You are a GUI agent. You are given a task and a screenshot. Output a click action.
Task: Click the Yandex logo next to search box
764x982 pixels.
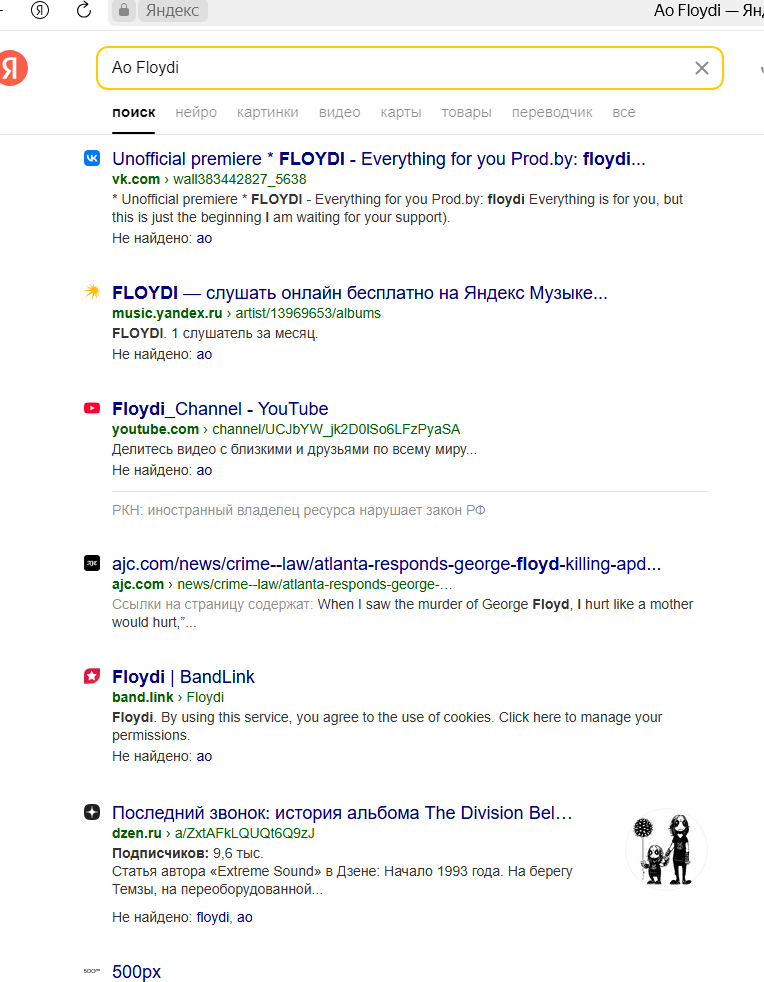point(12,68)
